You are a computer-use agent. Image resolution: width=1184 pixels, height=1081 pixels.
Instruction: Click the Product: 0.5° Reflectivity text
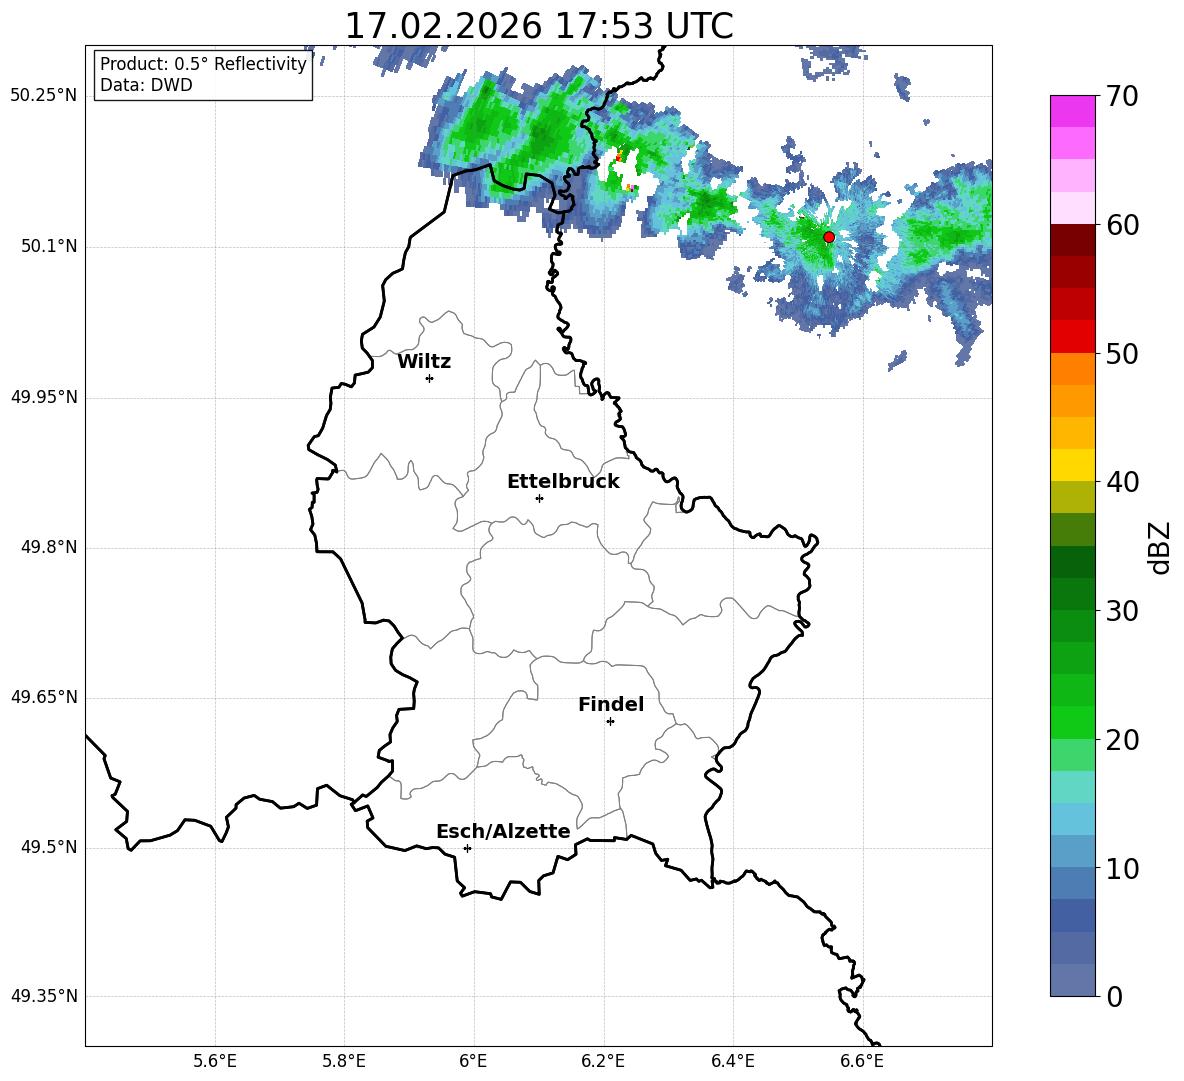tap(203, 64)
